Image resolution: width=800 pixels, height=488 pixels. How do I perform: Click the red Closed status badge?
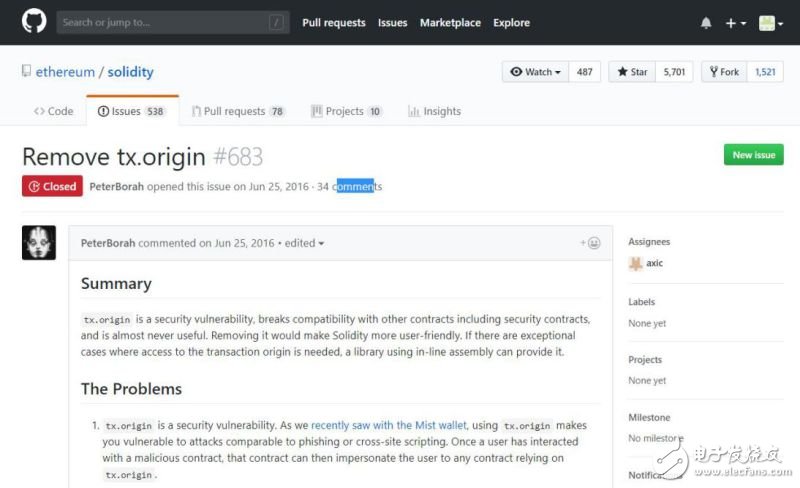coord(52,186)
